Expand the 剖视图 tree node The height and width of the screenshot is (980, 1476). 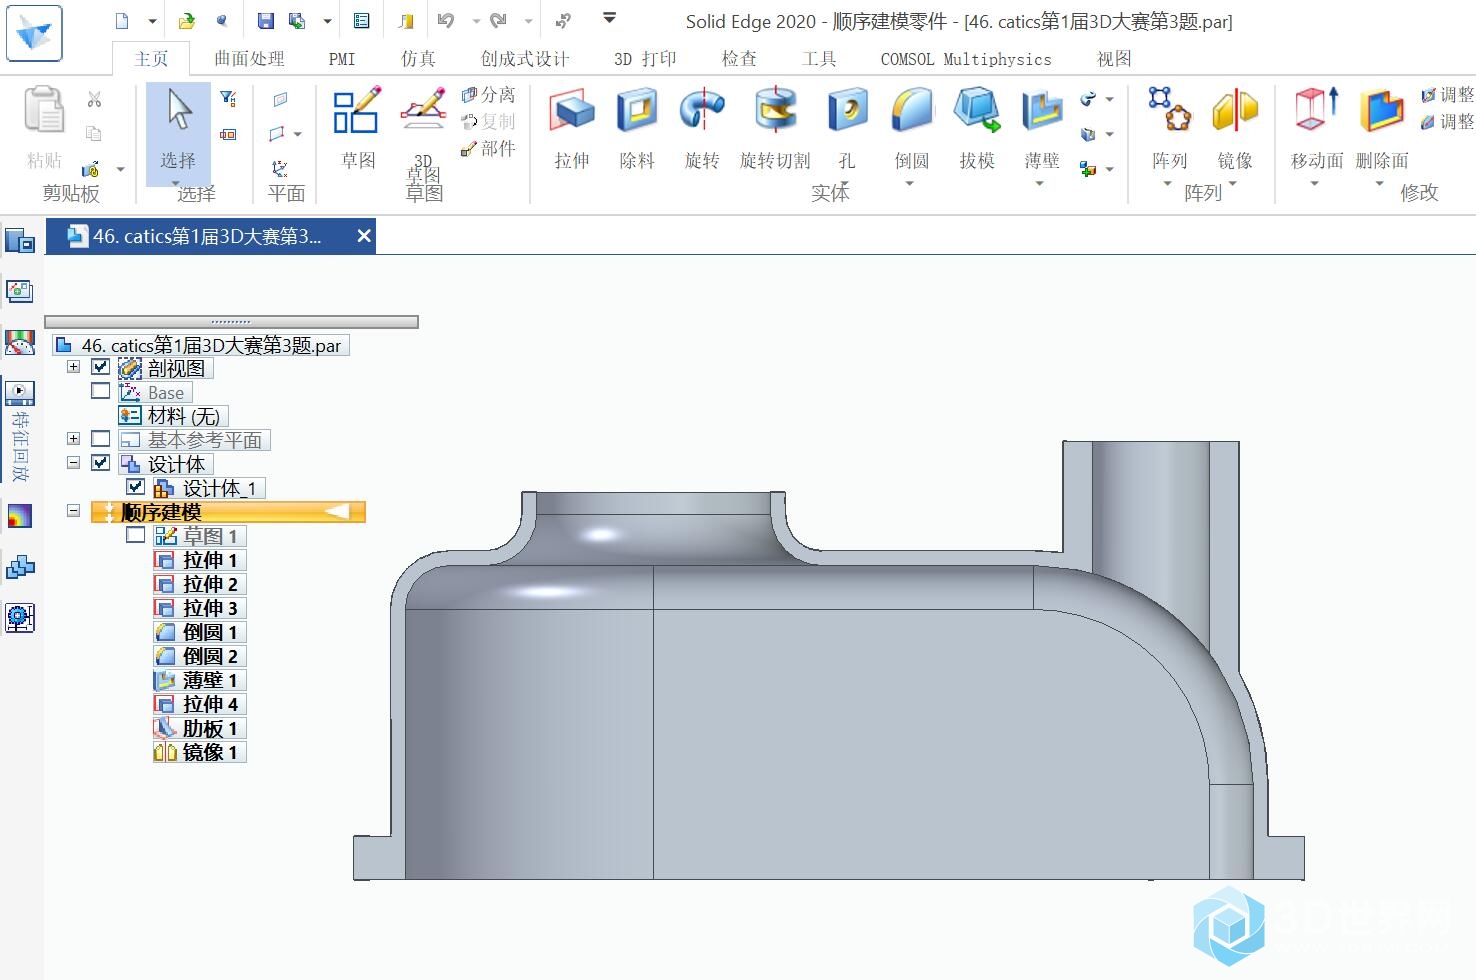point(73,367)
